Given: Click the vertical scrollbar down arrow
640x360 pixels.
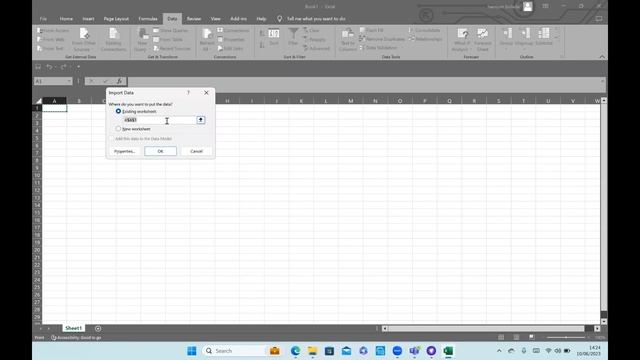Looking at the screenshot, I should coord(604,321).
